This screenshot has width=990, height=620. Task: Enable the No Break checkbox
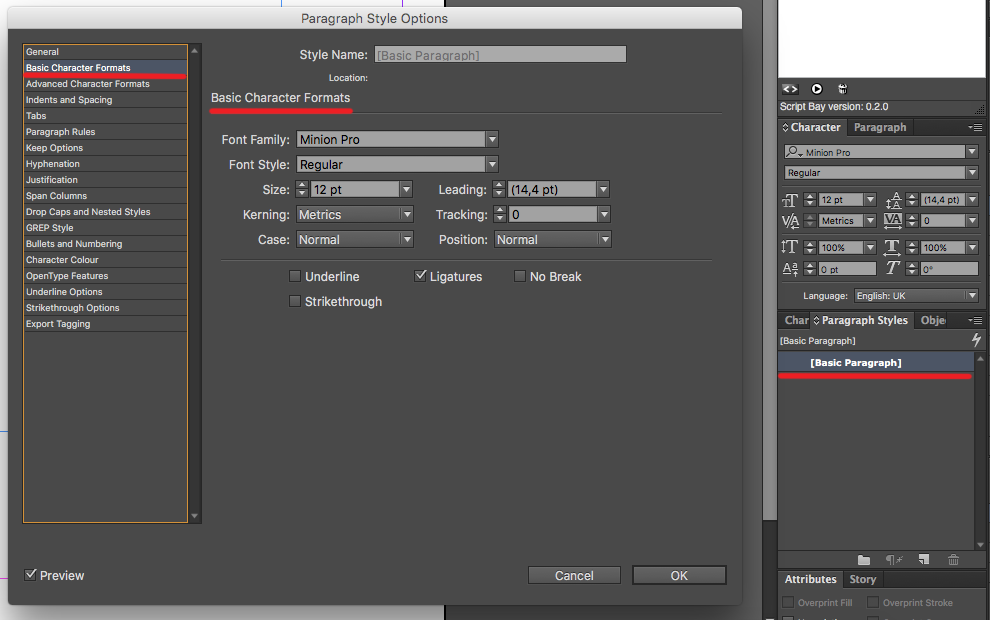pos(520,277)
